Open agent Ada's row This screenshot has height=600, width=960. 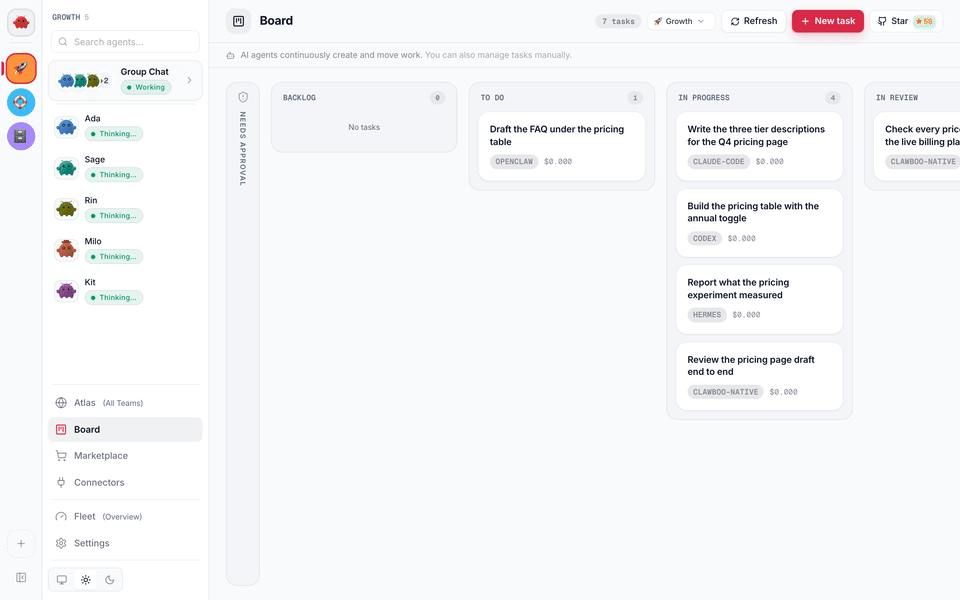[x=125, y=127]
